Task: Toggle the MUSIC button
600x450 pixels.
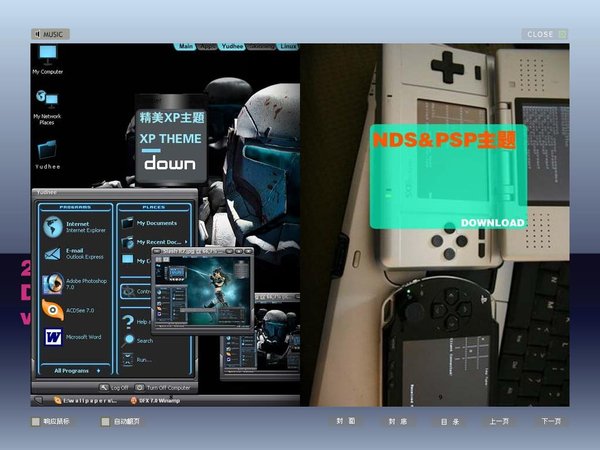Action: pos(50,34)
